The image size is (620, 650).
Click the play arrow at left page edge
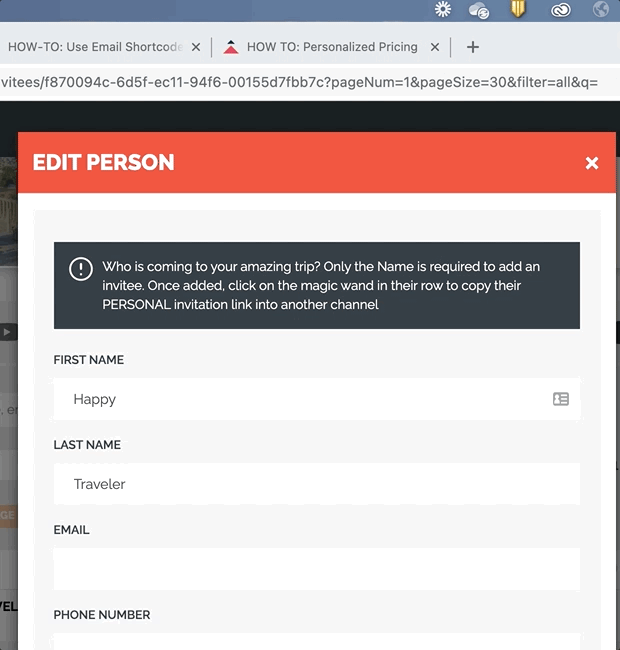[7, 332]
